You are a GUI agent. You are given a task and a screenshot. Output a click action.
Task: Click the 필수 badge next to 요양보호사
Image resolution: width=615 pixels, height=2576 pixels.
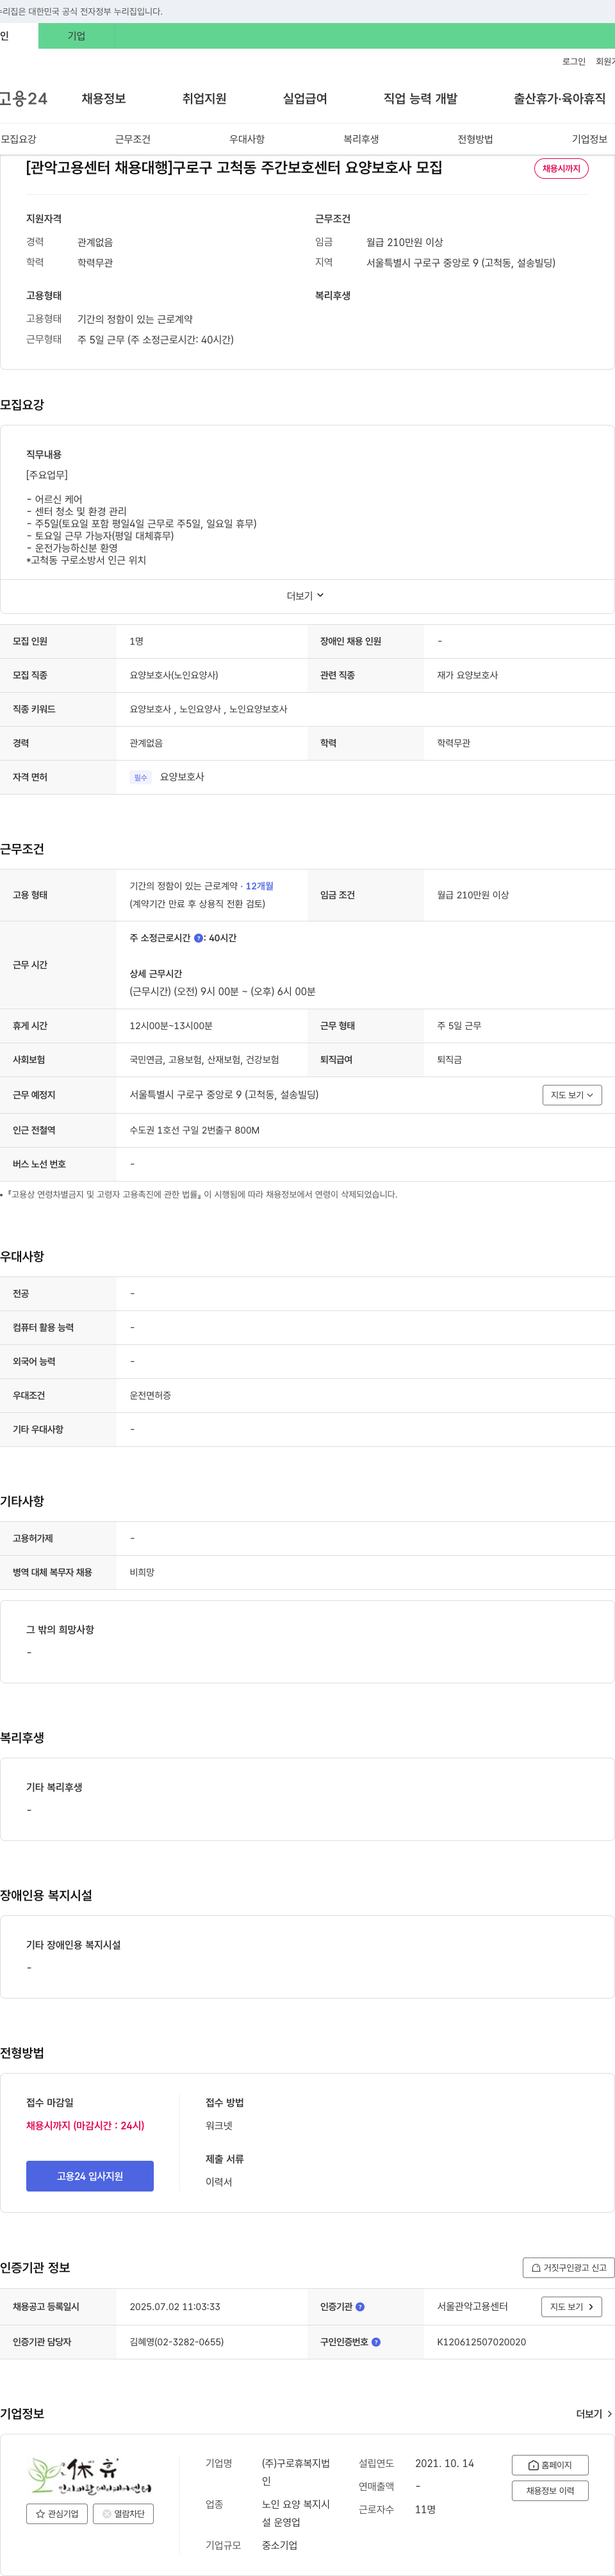[140, 777]
